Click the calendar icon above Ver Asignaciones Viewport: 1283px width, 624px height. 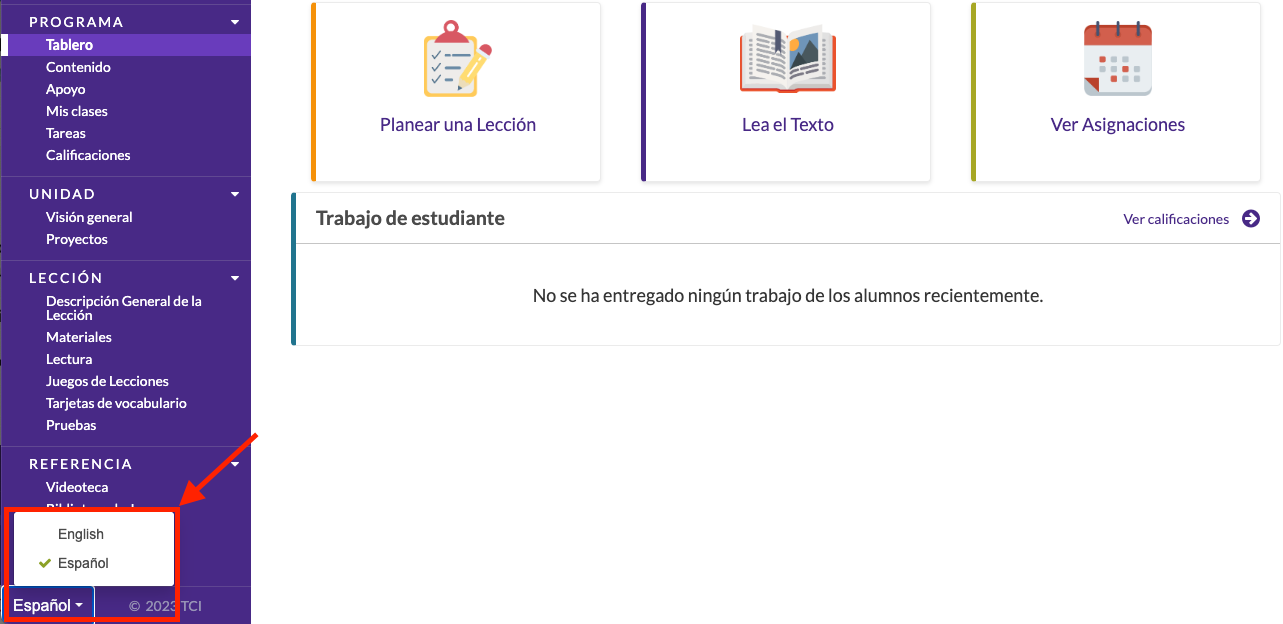tap(1117, 58)
